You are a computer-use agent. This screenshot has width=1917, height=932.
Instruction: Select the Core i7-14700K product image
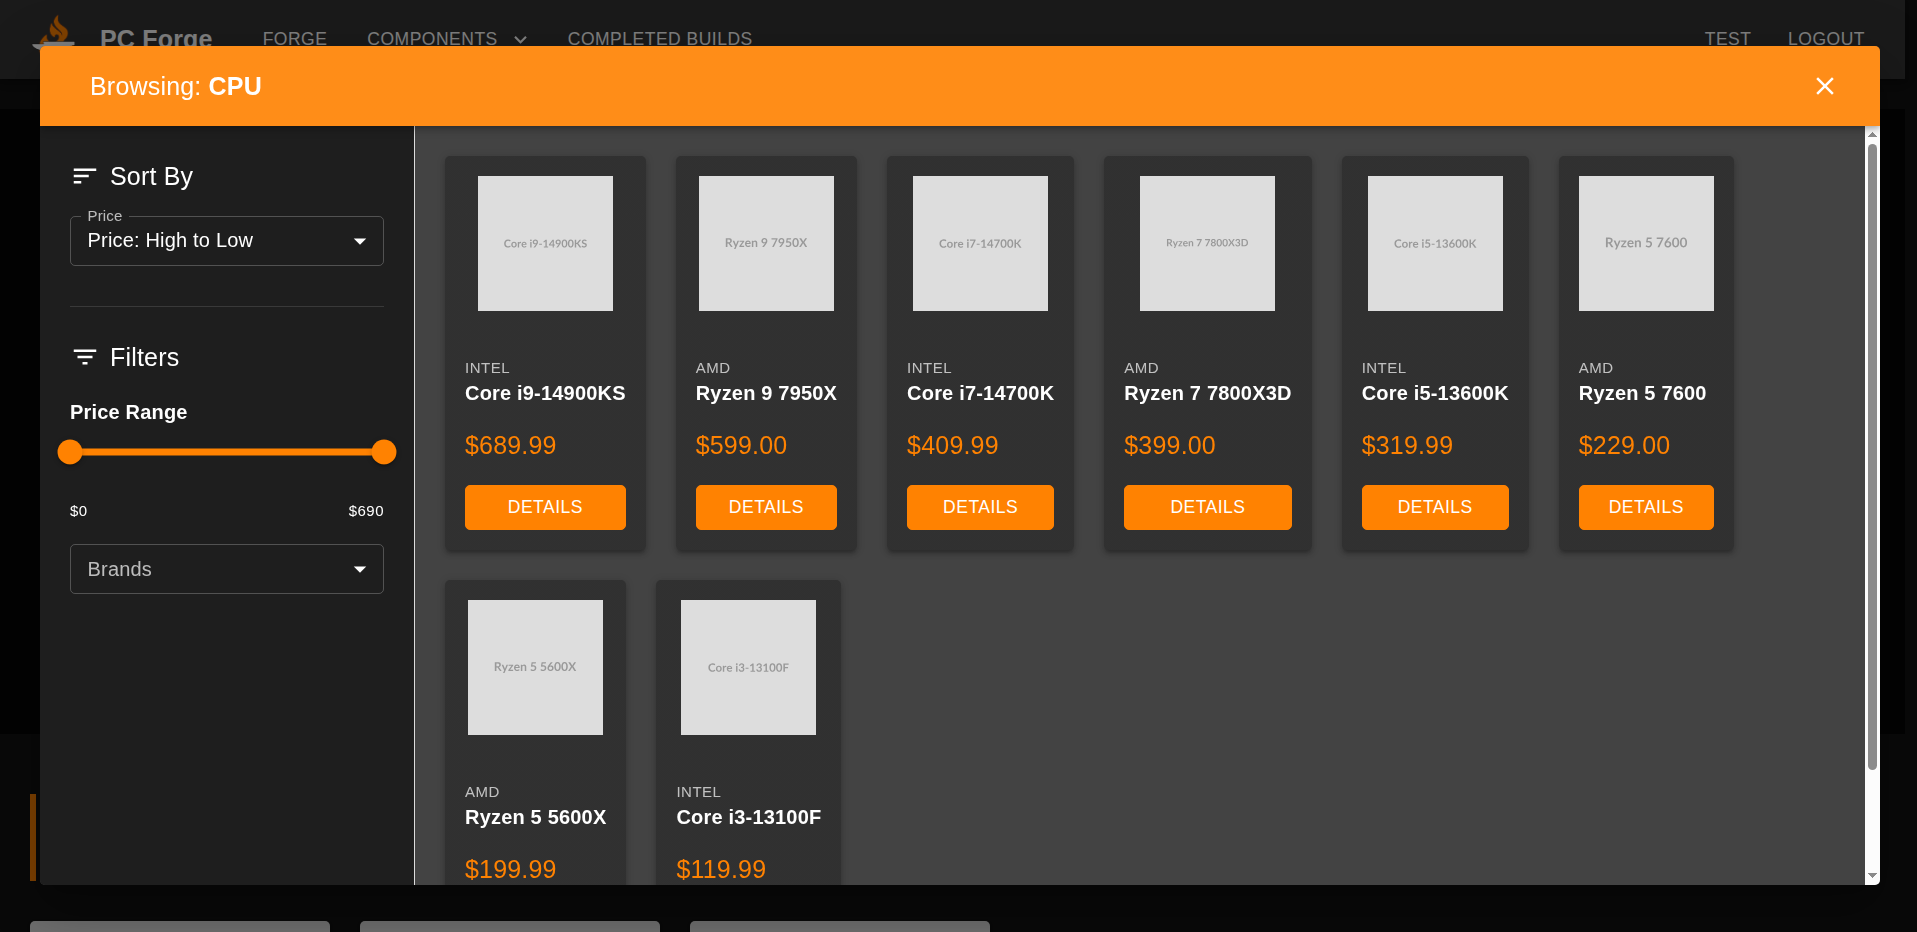pyautogui.click(x=980, y=243)
